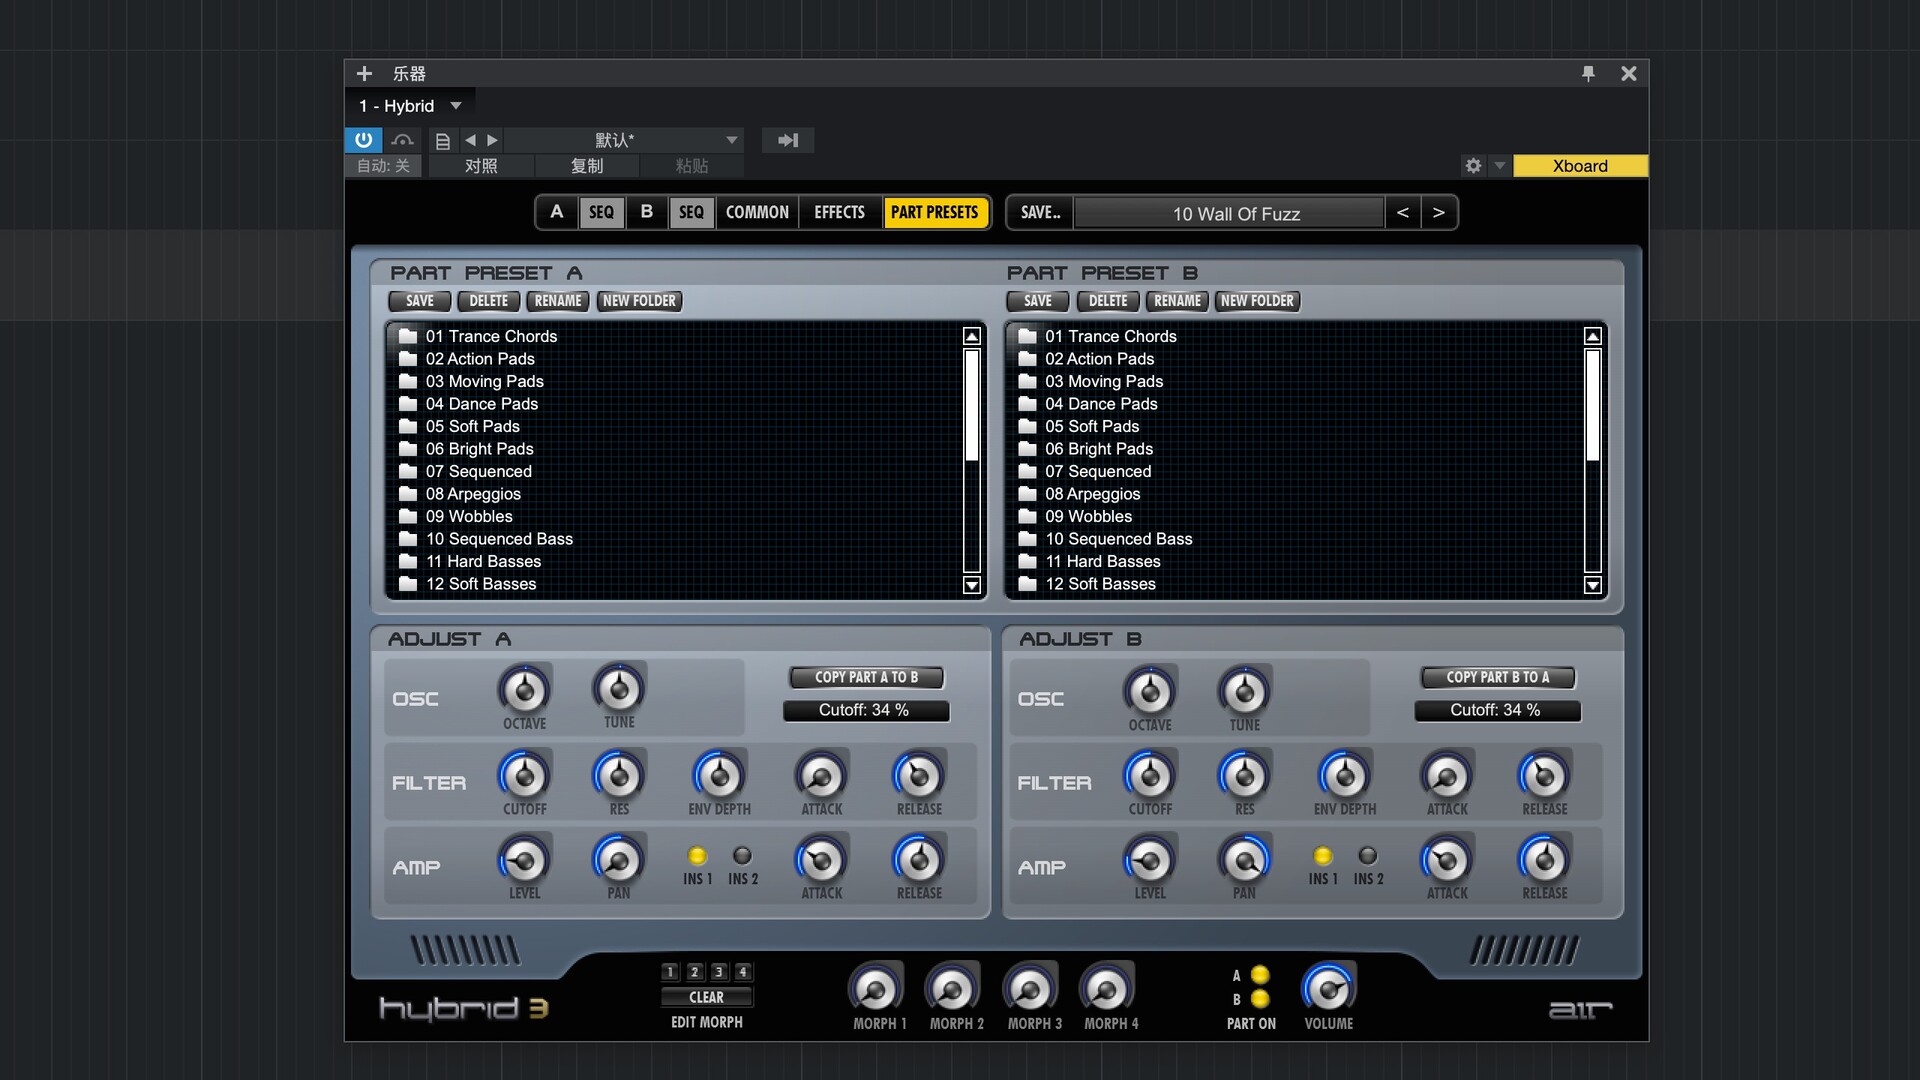This screenshot has width=1920, height=1080.
Task: Pin the instrument window
Action: (x=1588, y=73)
